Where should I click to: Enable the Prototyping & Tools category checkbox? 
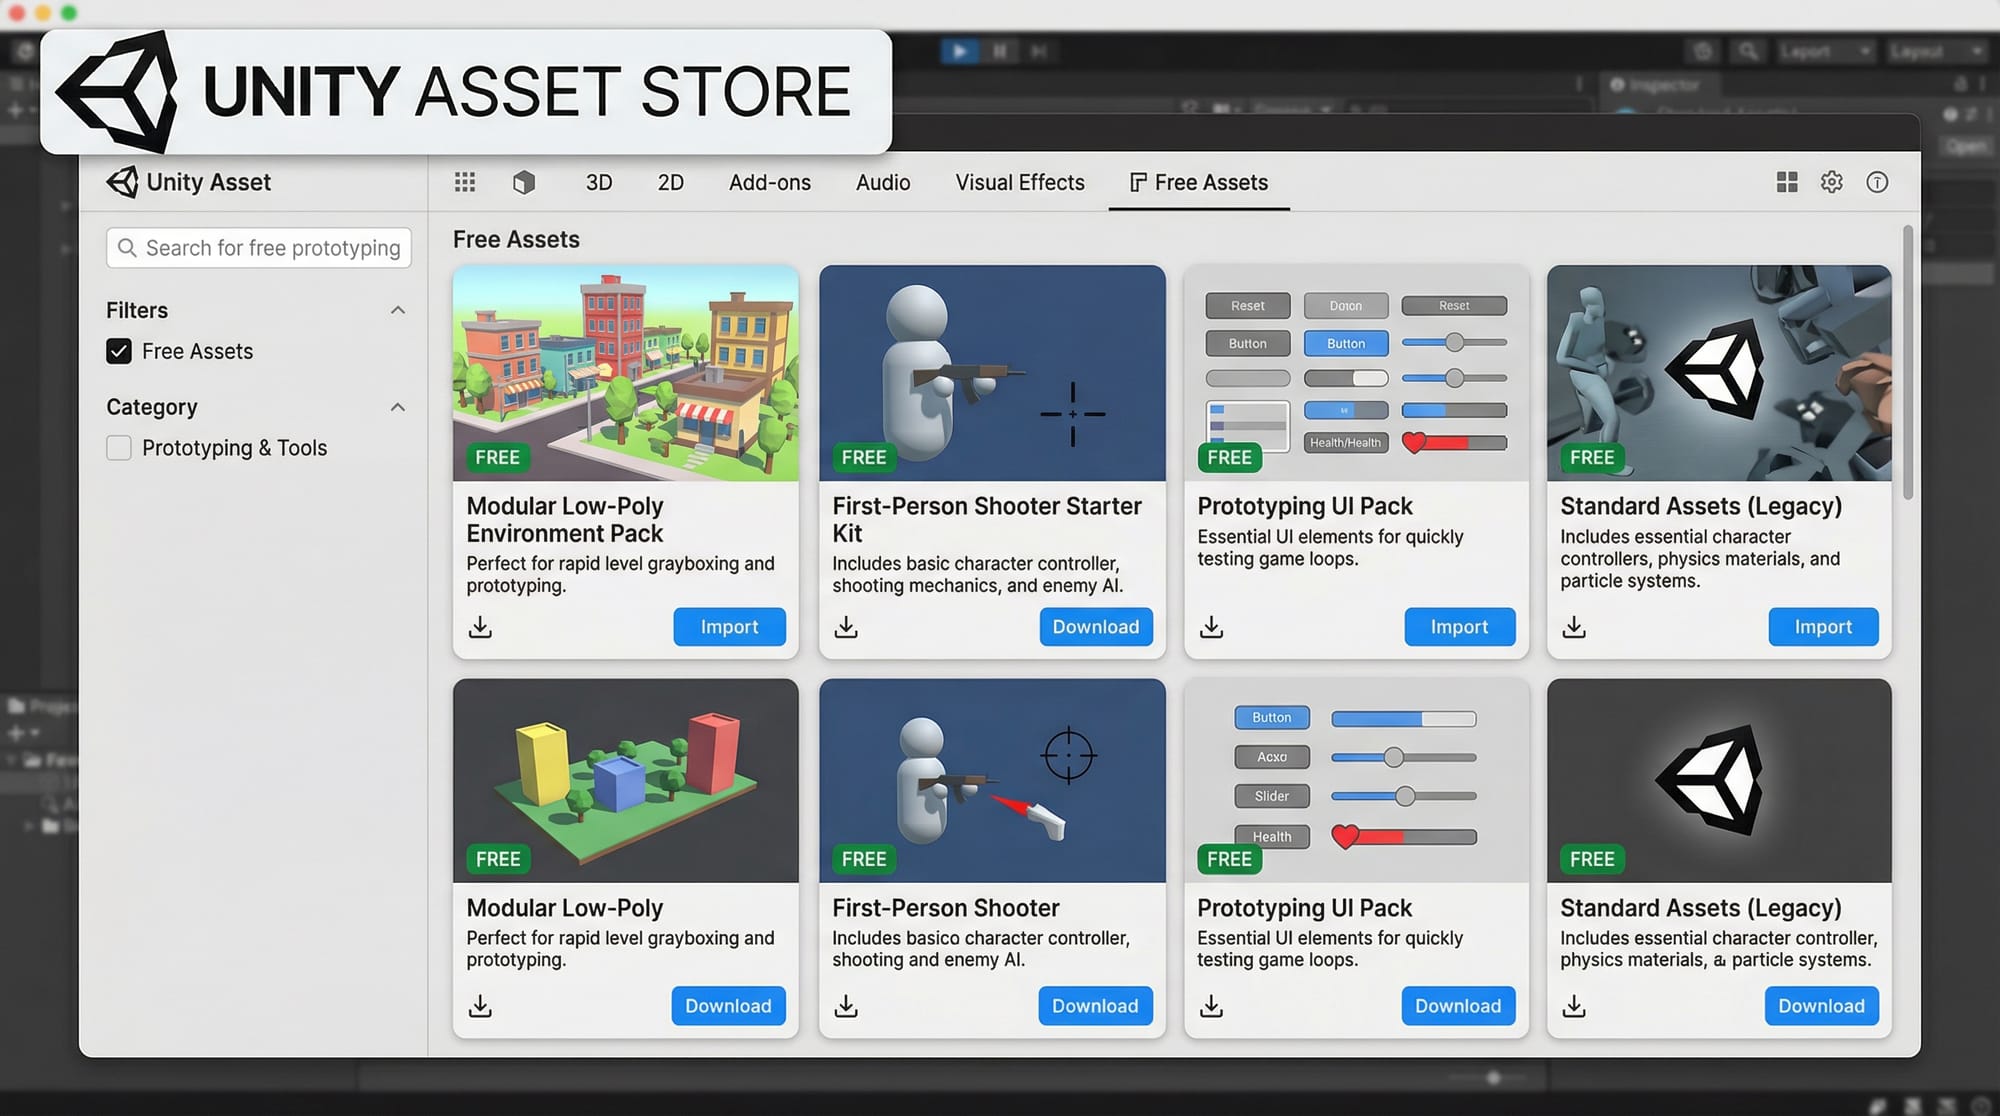coord(119,448)
